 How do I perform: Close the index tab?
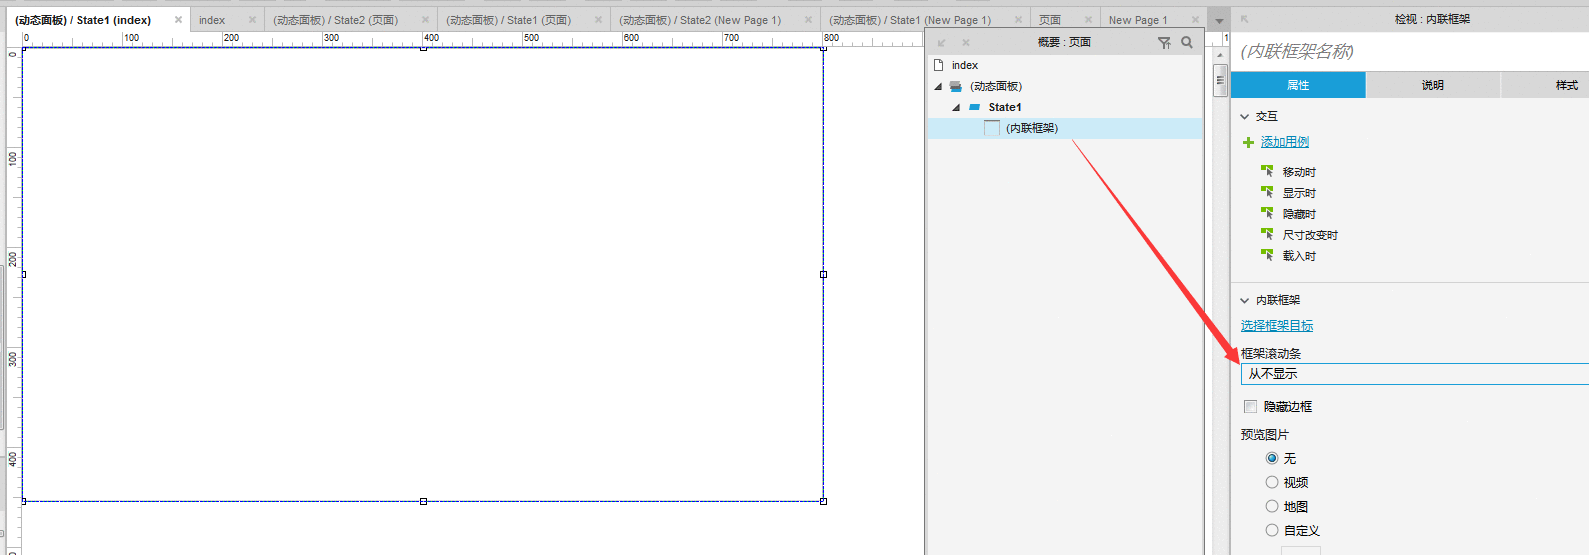coord(252,20)
